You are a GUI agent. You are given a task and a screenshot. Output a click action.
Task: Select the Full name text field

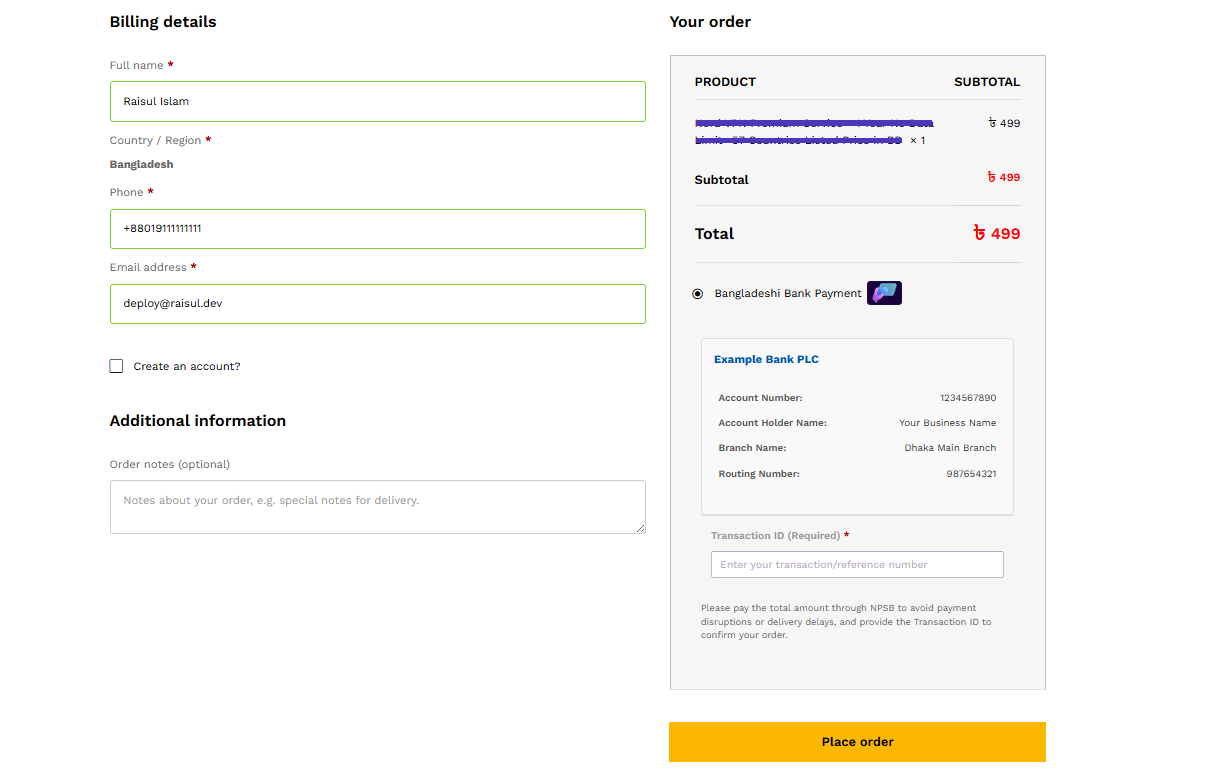[377, 101]
